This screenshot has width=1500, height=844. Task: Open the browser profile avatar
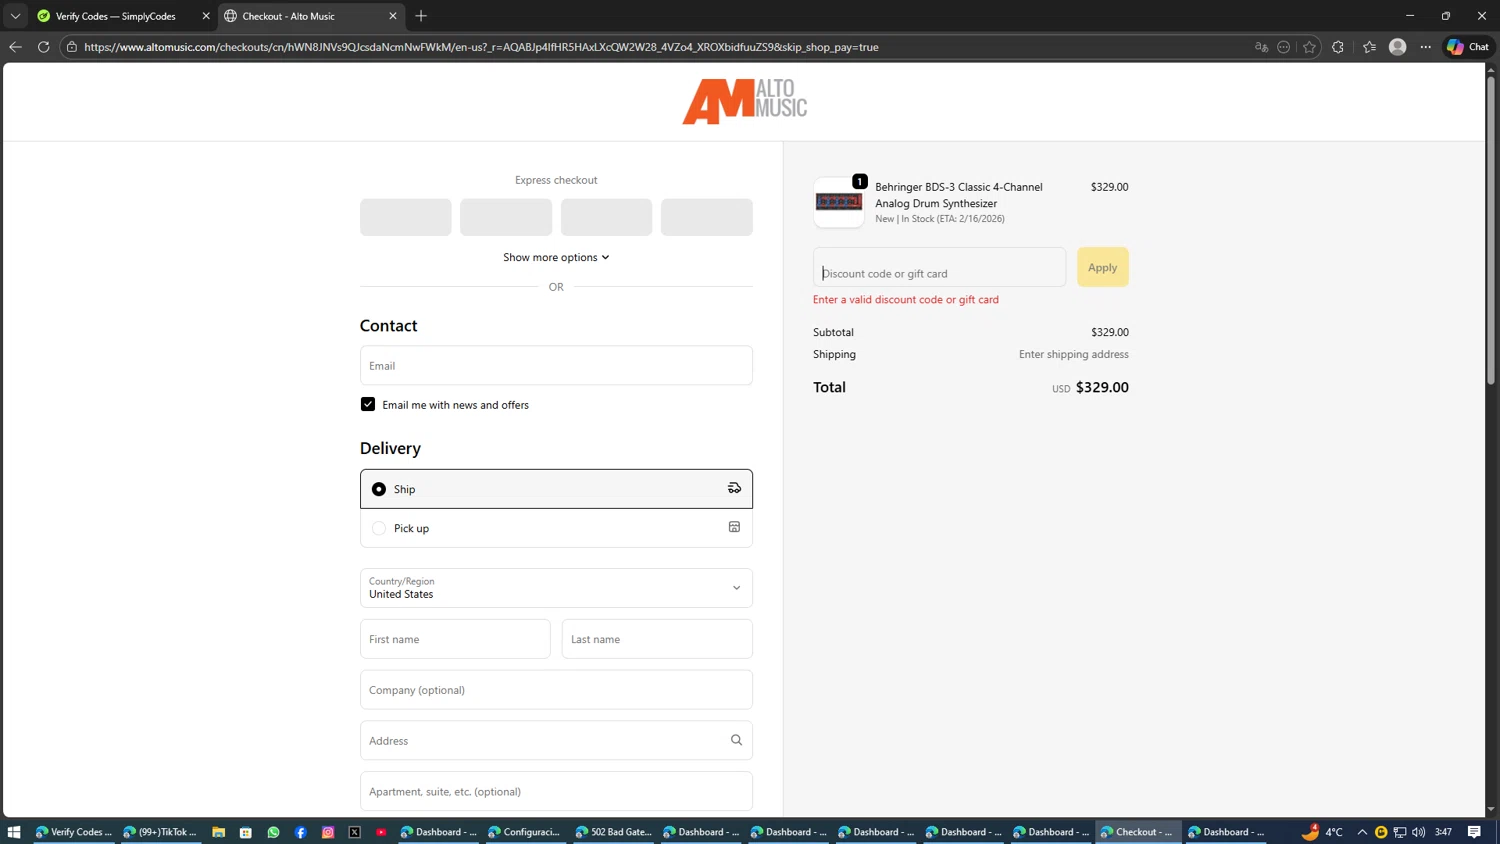[x=1398, y=47]
